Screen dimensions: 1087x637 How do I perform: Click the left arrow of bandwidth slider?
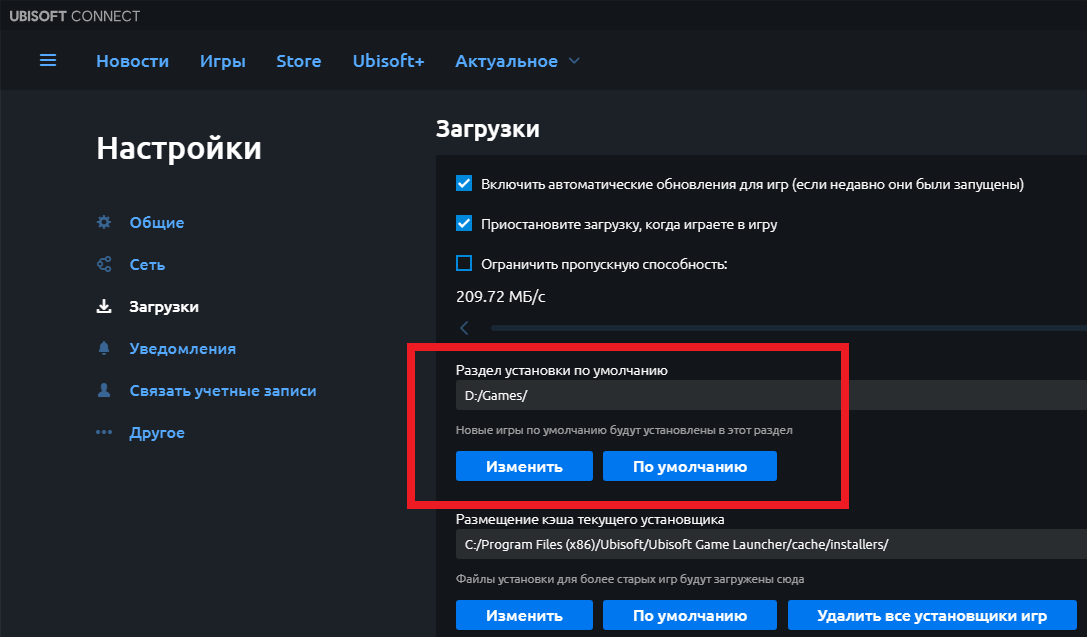464,328
